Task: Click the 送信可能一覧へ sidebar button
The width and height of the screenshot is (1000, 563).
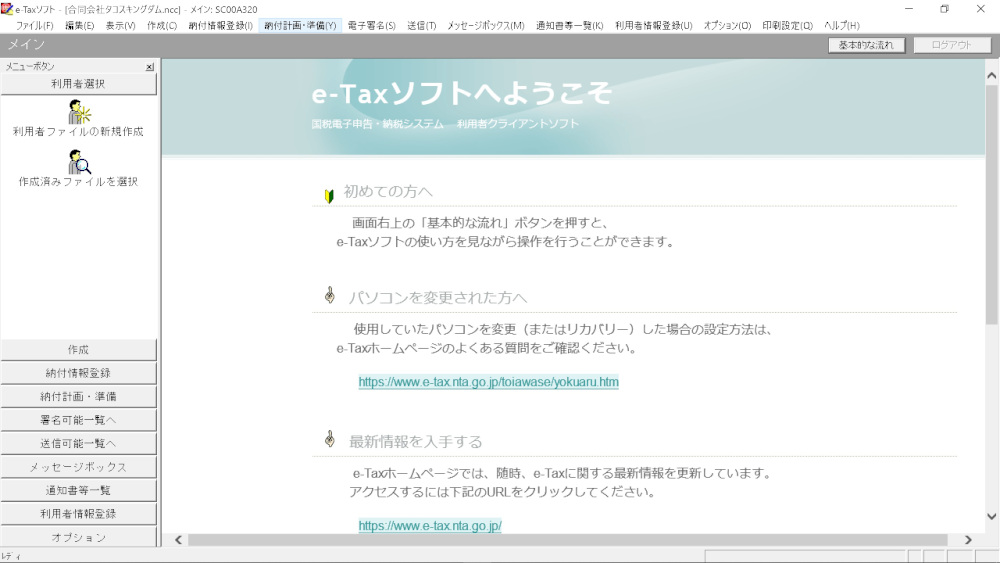Action: tap(78, 444)
